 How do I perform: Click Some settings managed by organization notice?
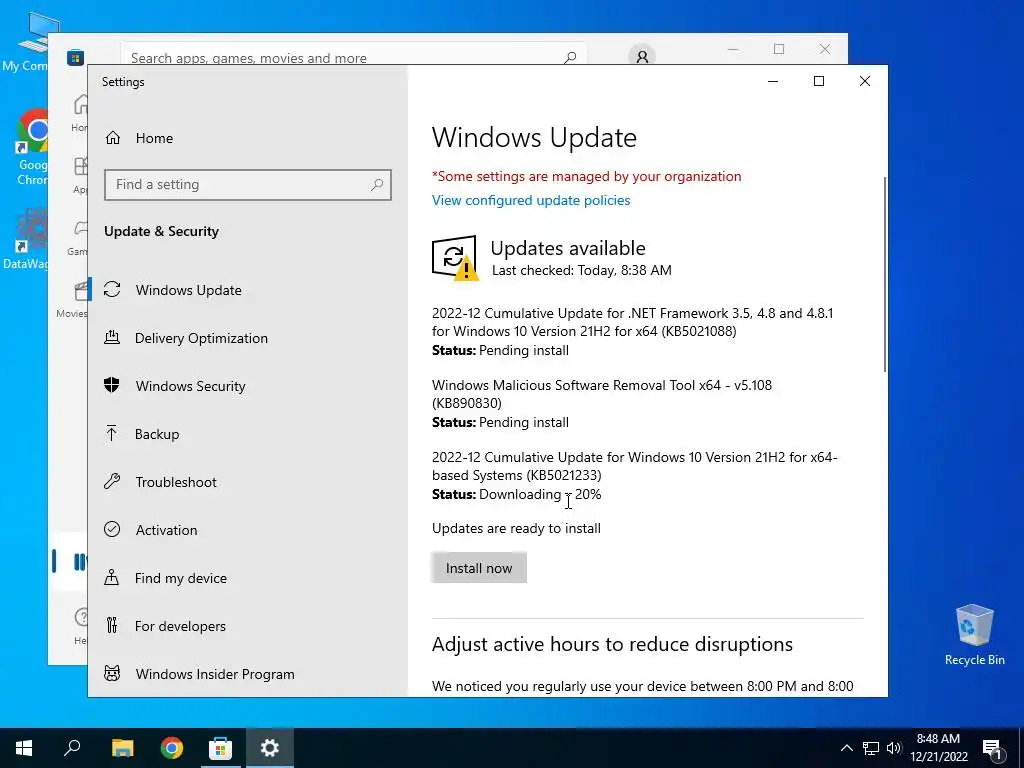[x=586, y=176]
